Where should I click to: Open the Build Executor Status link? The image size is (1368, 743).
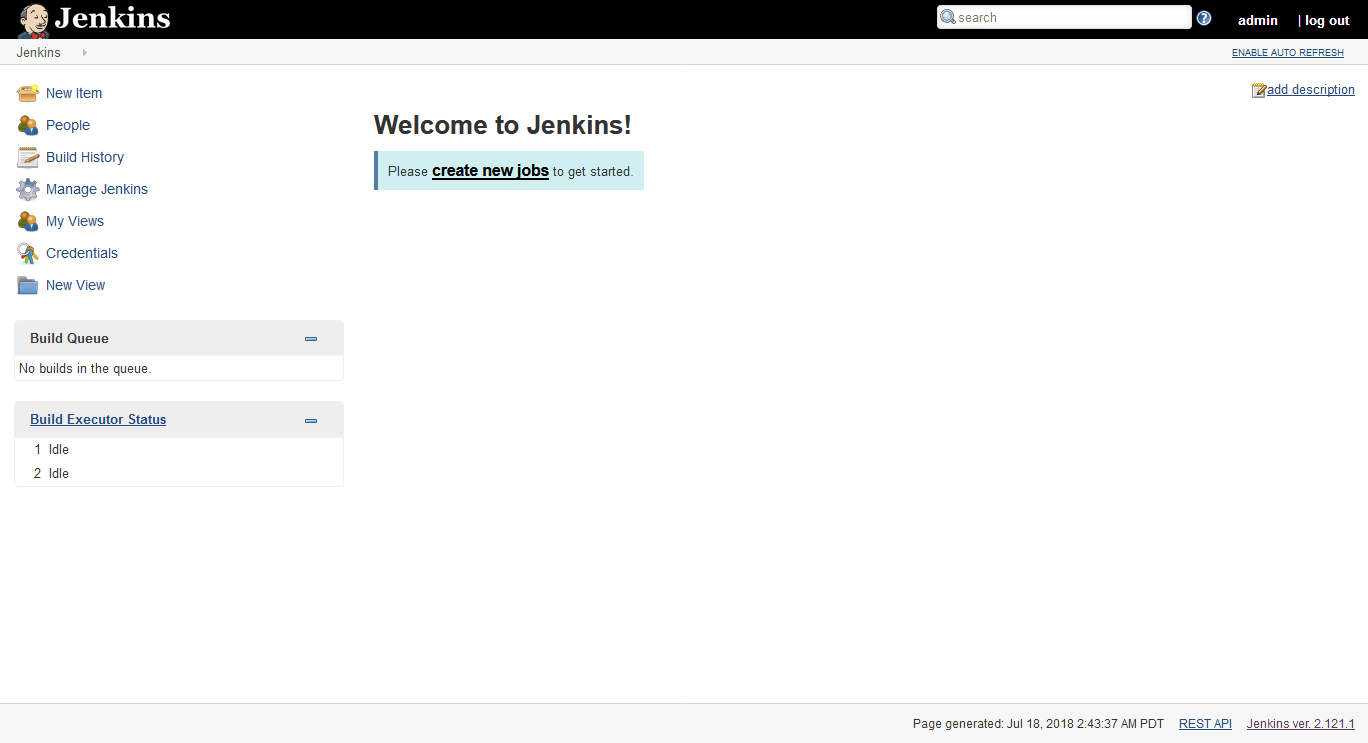click(98, 420)
